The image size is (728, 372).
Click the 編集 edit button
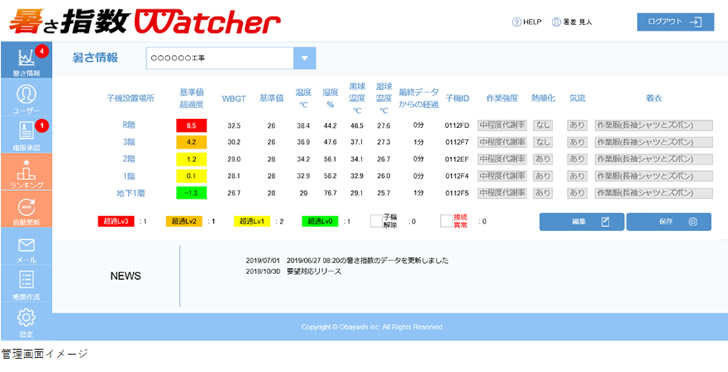[581, 222]
